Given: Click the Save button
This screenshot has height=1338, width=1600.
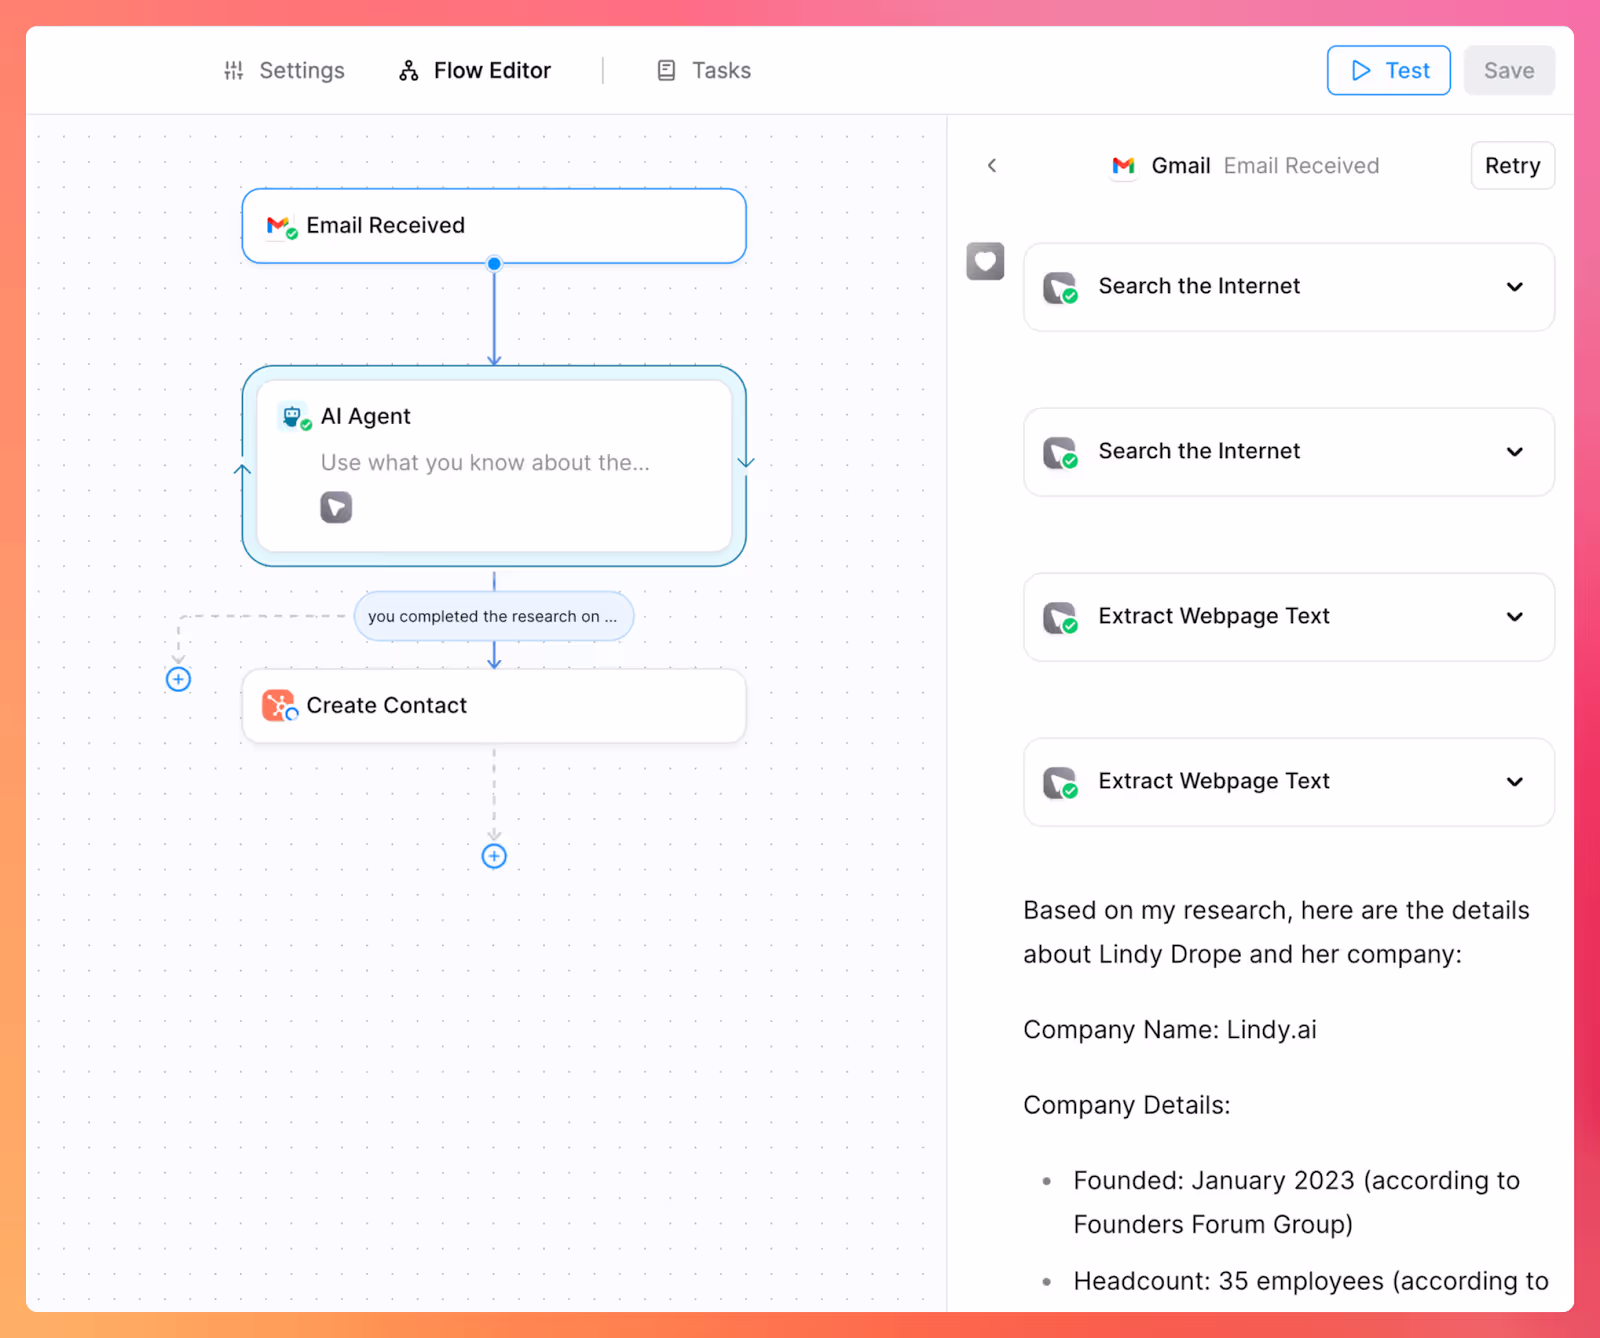Looking at the screenshot, I should point(1509,71).
